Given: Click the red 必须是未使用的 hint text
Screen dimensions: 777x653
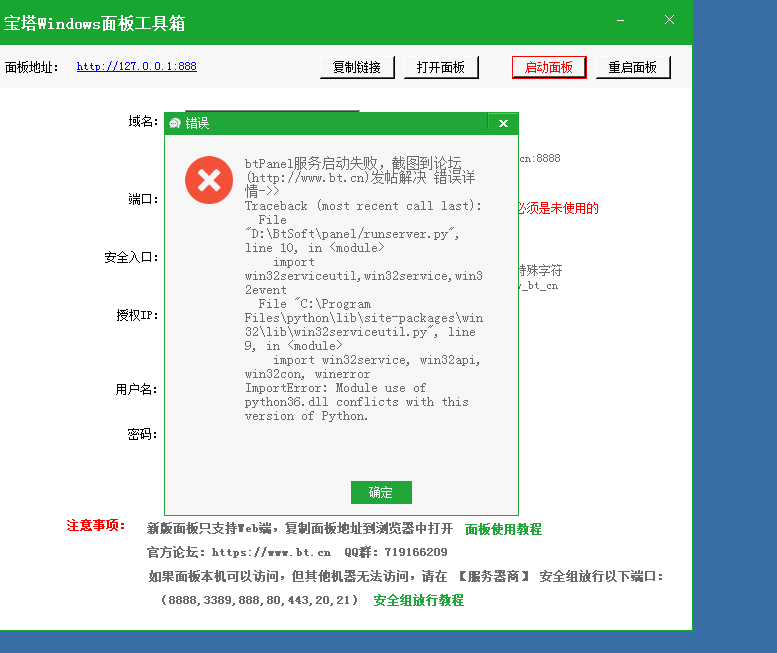Looking at the screenshot, I should (558, 208).
